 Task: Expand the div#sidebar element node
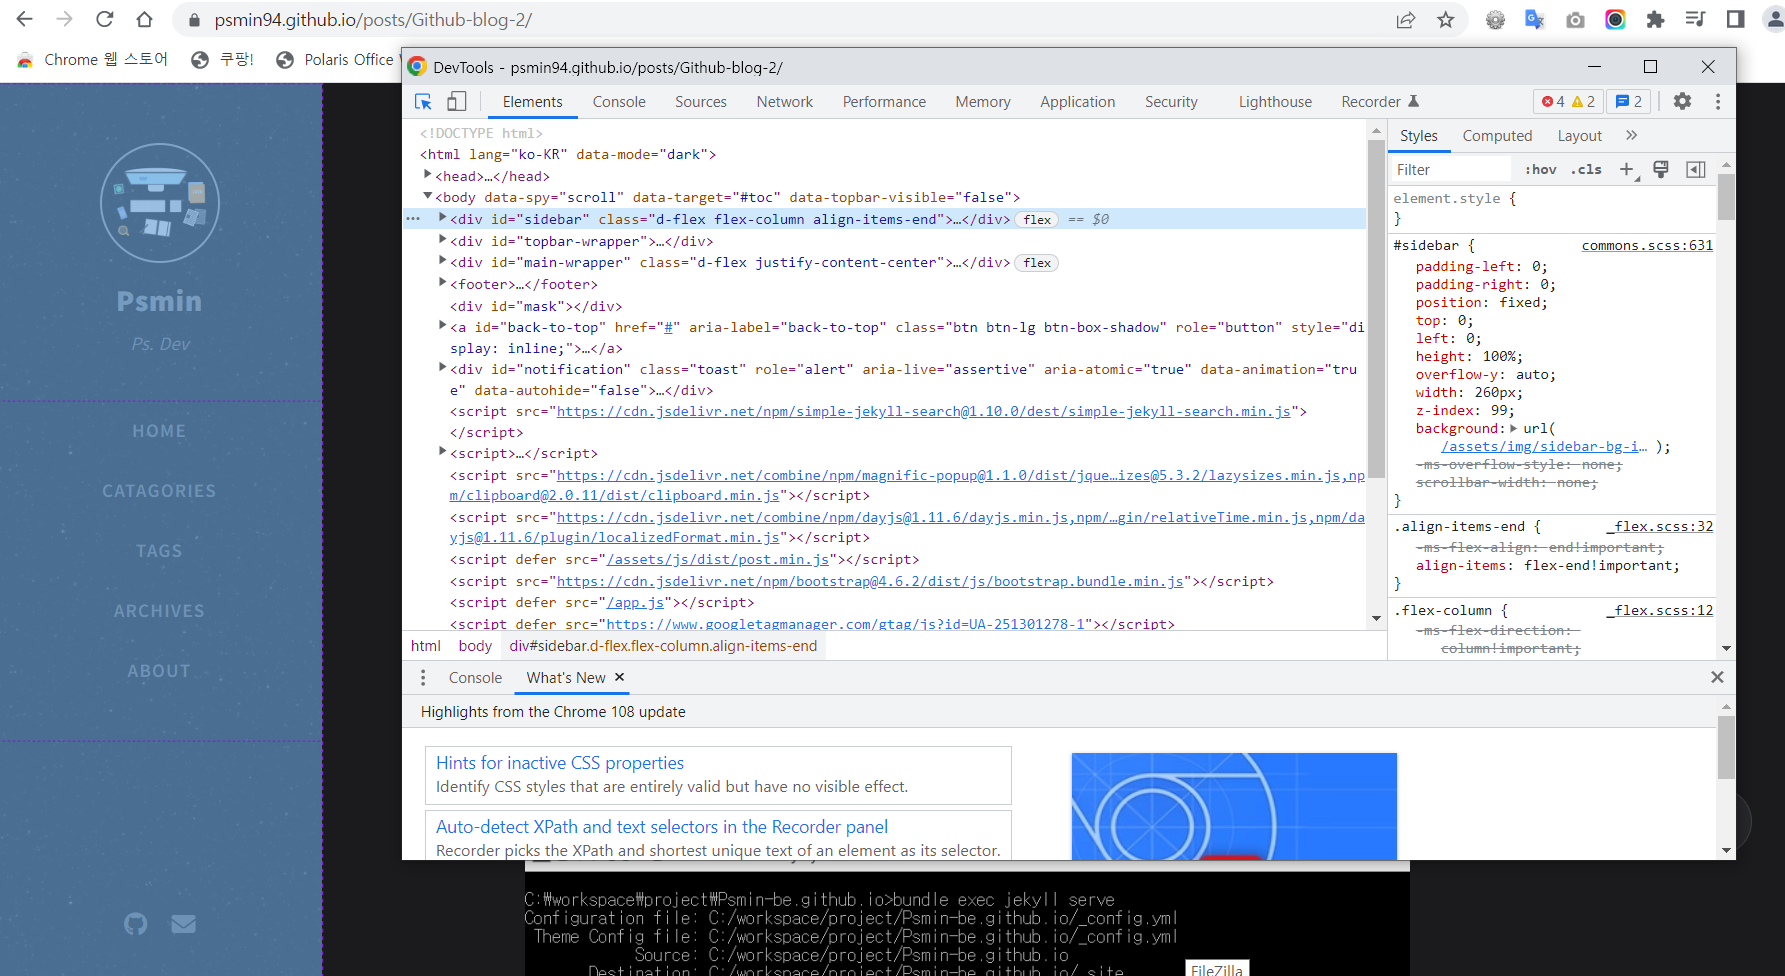(443, 218)
